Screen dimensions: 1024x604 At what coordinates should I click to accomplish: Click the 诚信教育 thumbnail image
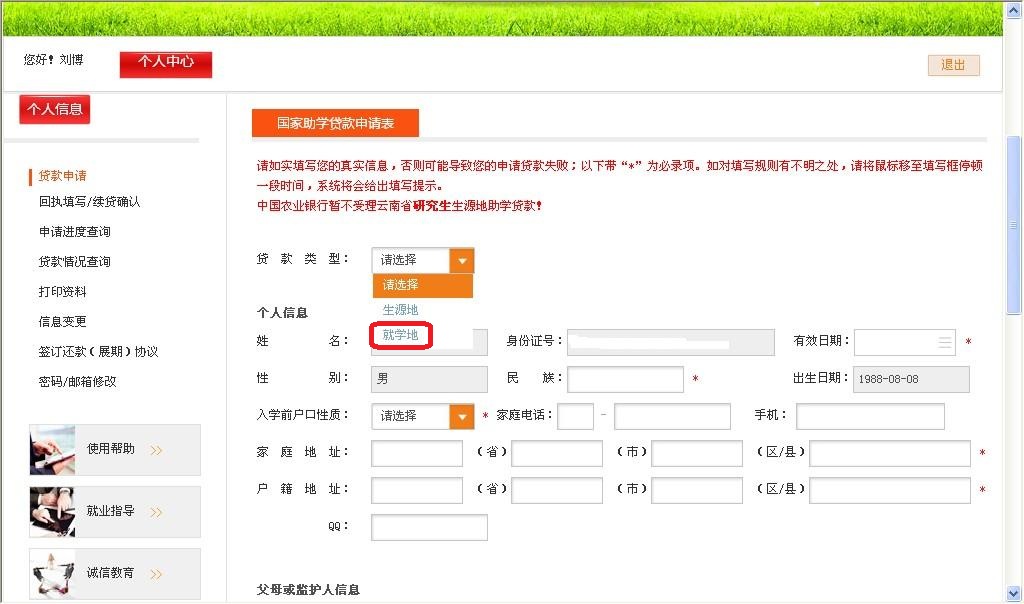point(53,573)
